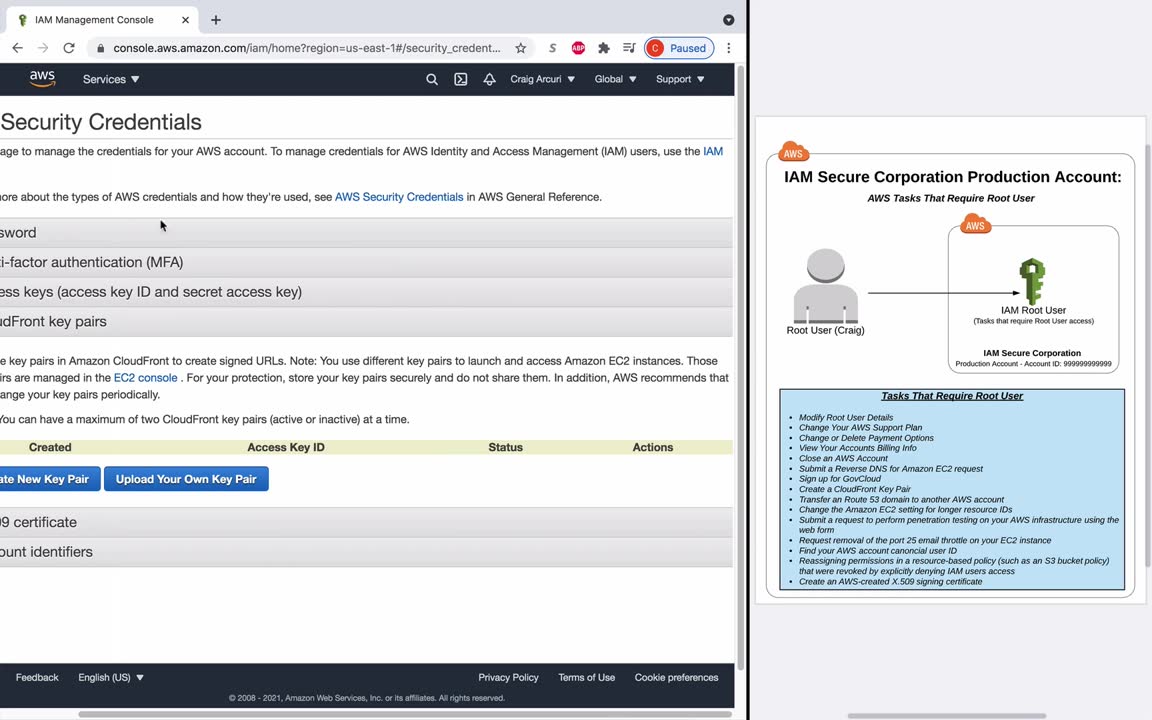Open the Chrome three-dot menu
1152x720 pixels.
point(729,48)
